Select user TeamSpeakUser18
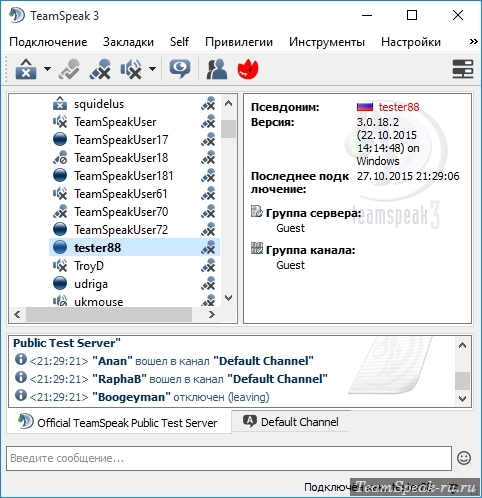This screenshot has width=482, height=498. tap(121, 158)
